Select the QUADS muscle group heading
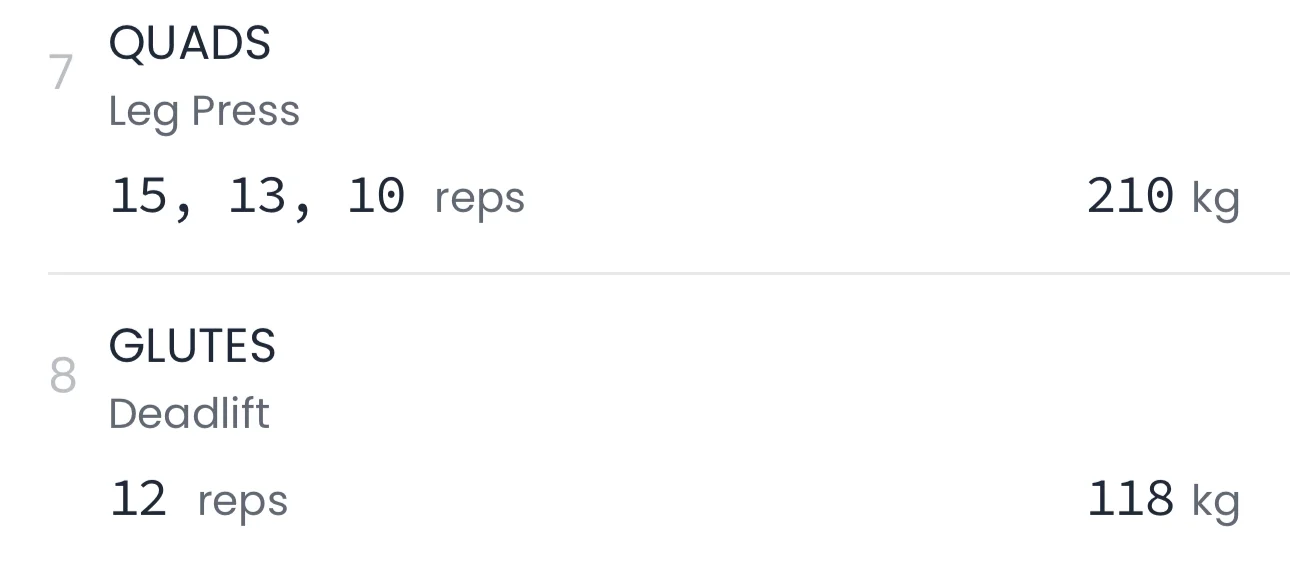This screenshot has width=1290, height=577. click(189, 44)
